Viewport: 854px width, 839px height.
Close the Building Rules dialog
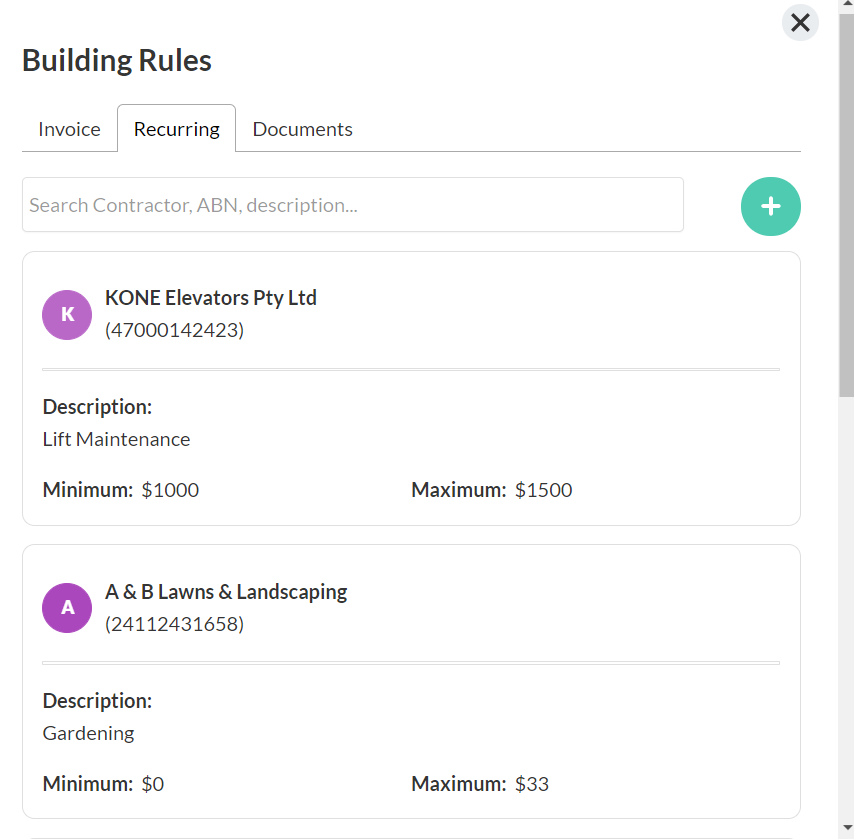click(x=800, y=23)
